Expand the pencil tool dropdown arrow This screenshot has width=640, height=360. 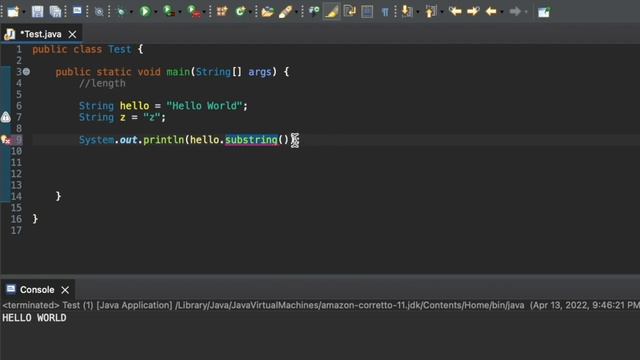[296, 12]
